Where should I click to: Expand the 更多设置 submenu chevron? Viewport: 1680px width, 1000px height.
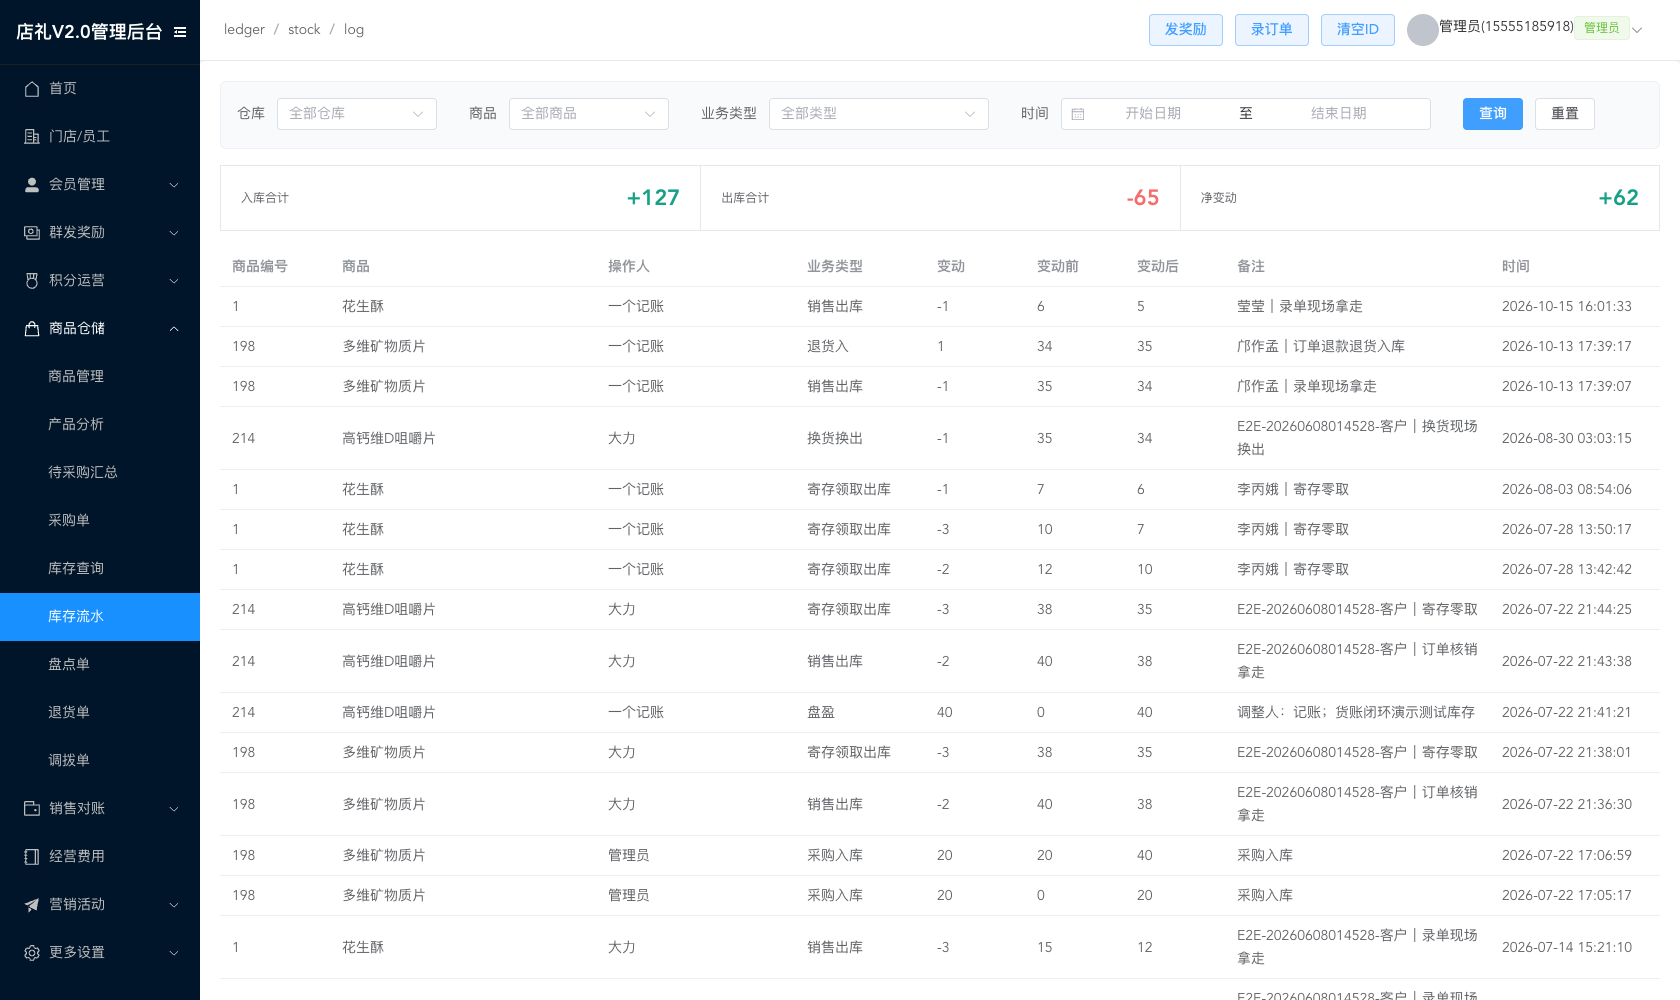coord(174,953)
